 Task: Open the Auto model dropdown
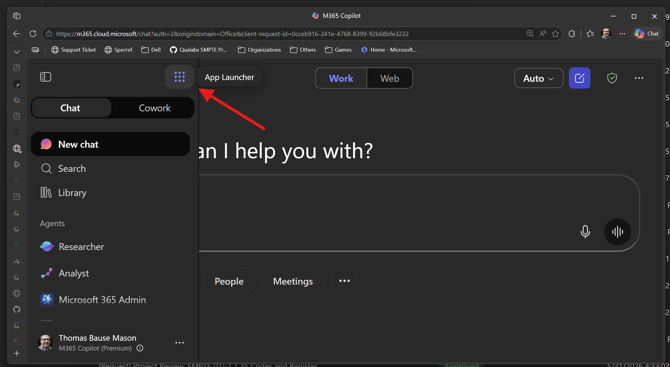(538, 78)
